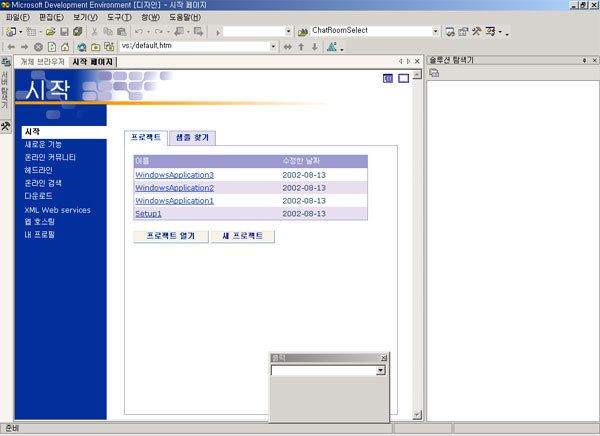Open Solution Explorer from the toolbar icon
This screenshot has height=436, width=600.
450,32
